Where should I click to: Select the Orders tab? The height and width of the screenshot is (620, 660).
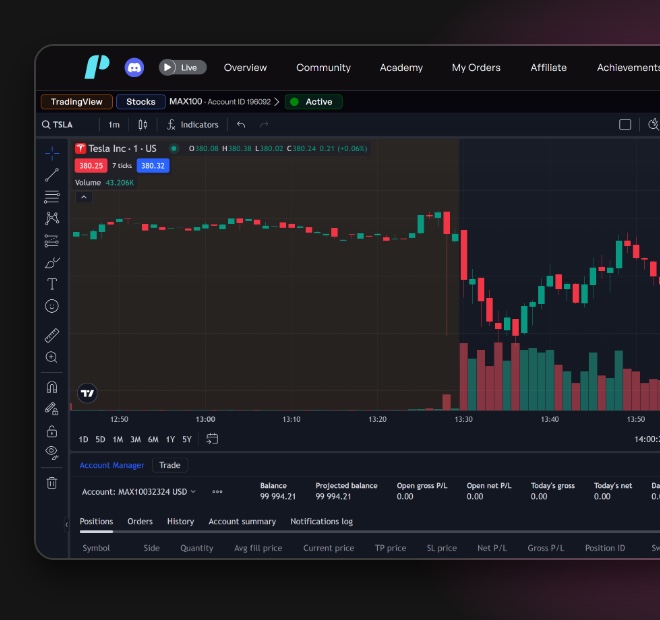click(x=140, y=522)
